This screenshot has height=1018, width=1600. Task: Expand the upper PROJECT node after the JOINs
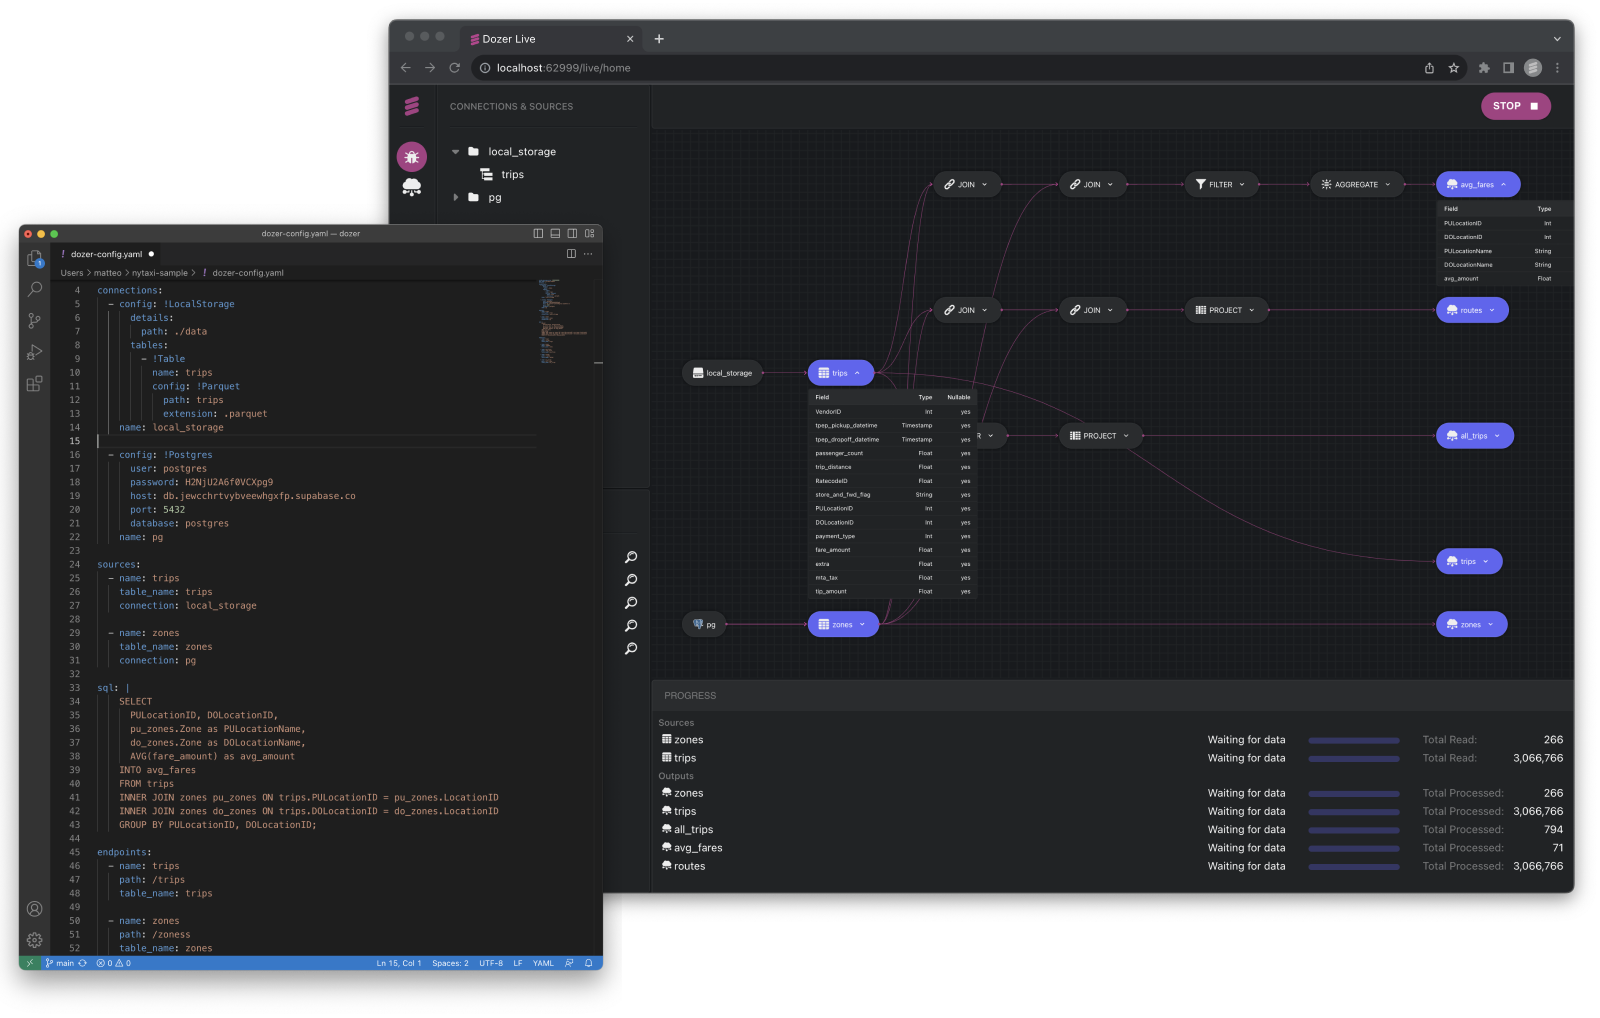point(1251,310)
